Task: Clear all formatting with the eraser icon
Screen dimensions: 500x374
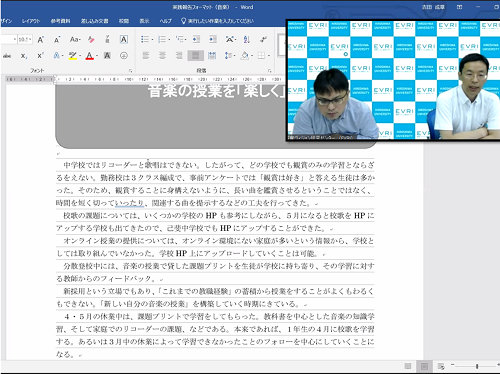Action: tap(91, 40)
